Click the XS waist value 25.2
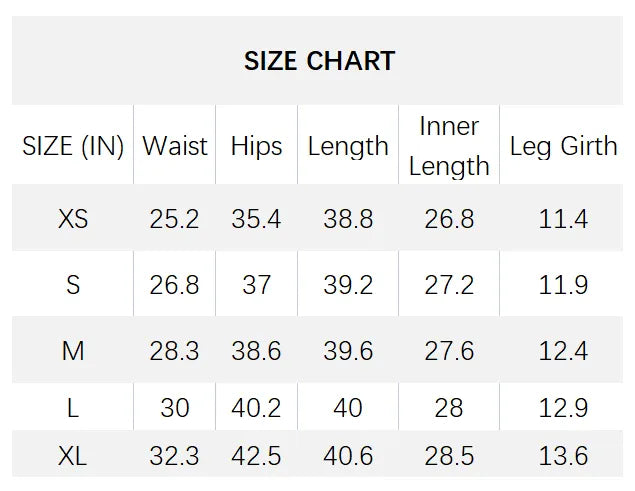The image size is (635, 491). tap(175, 218)
